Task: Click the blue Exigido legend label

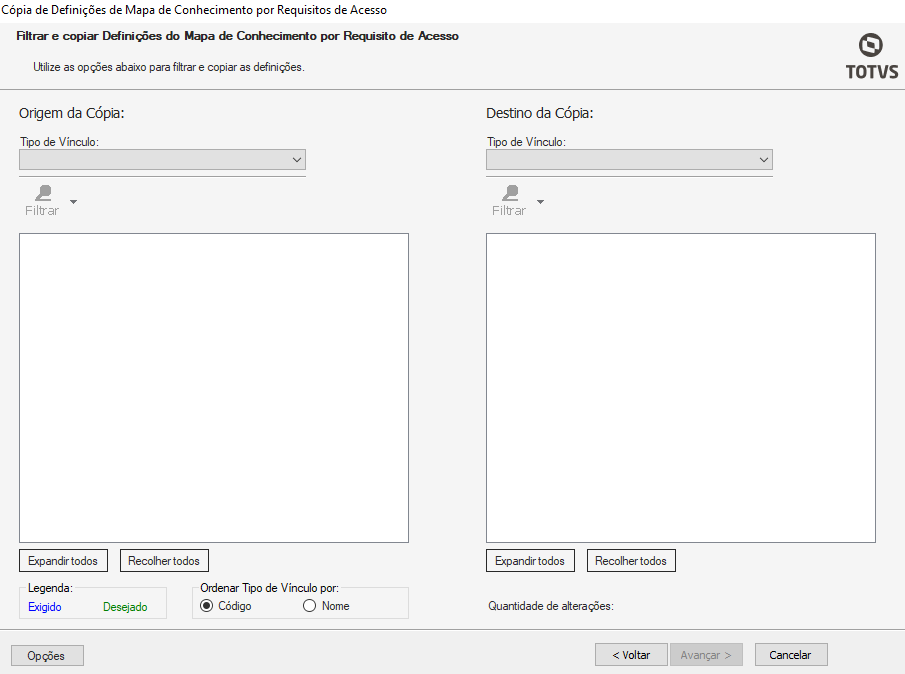Action: 45,607
